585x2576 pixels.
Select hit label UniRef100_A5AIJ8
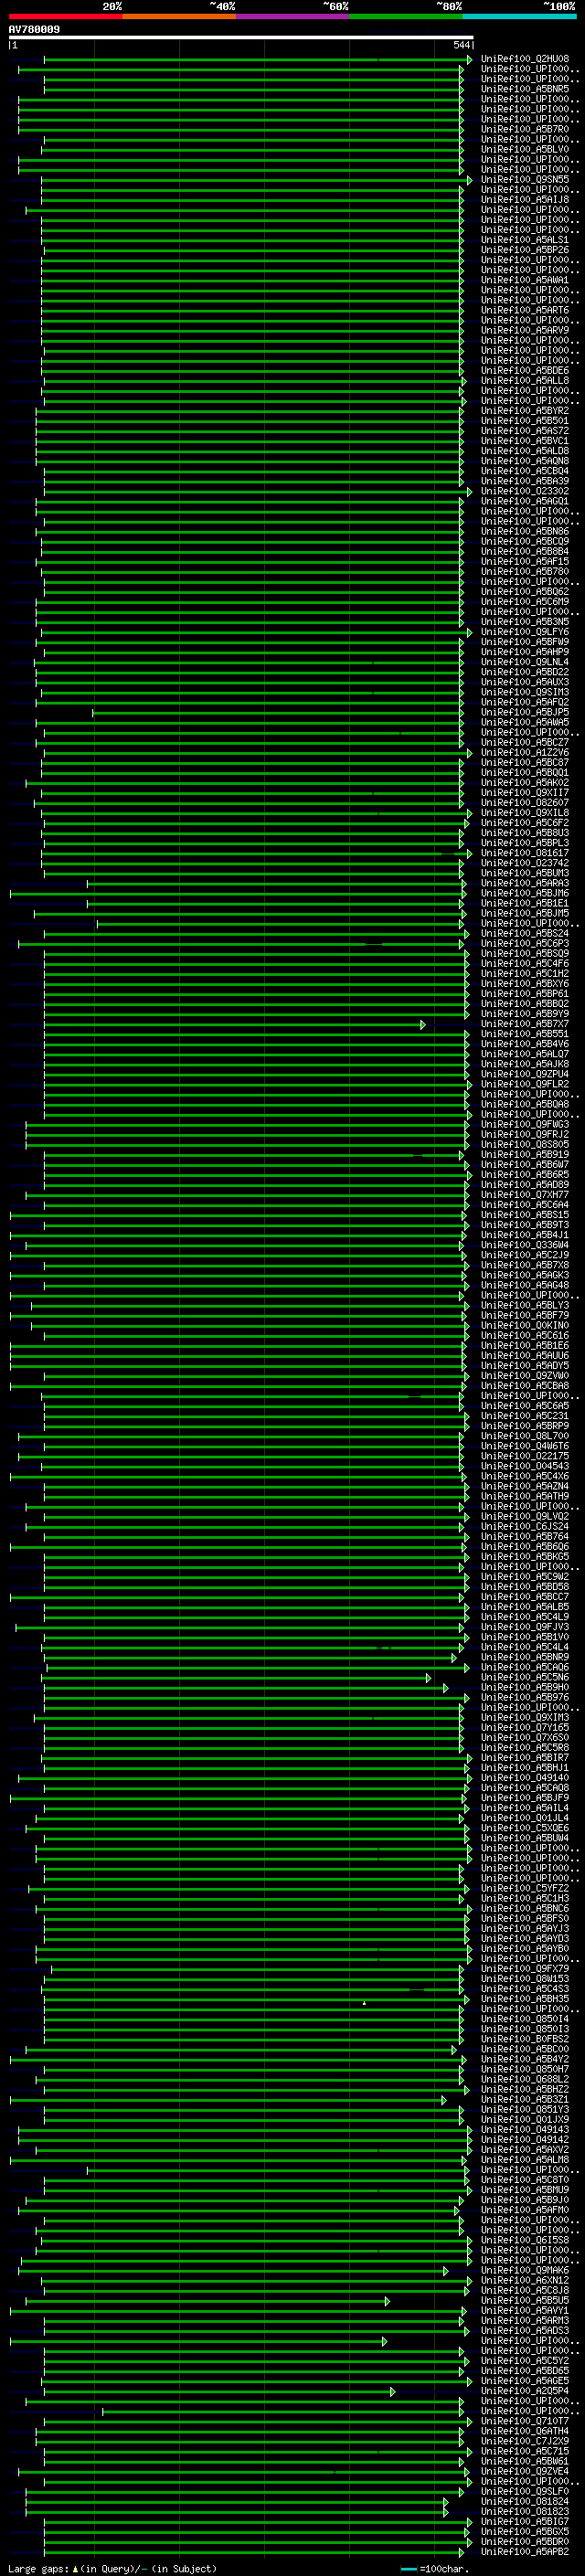point(525,200)
